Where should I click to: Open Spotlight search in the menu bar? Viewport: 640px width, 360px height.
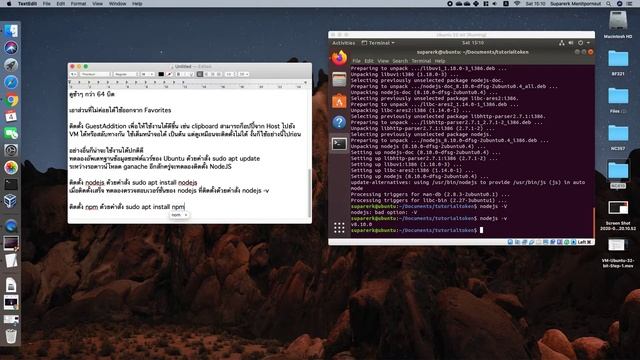[x=609, y=4]
